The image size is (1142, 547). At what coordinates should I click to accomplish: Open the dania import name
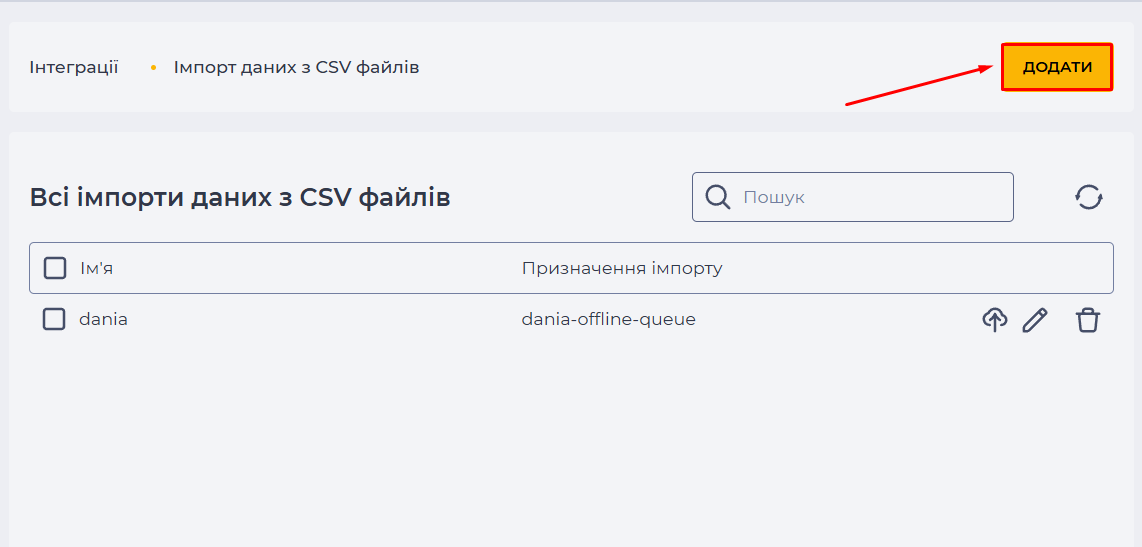103,319
